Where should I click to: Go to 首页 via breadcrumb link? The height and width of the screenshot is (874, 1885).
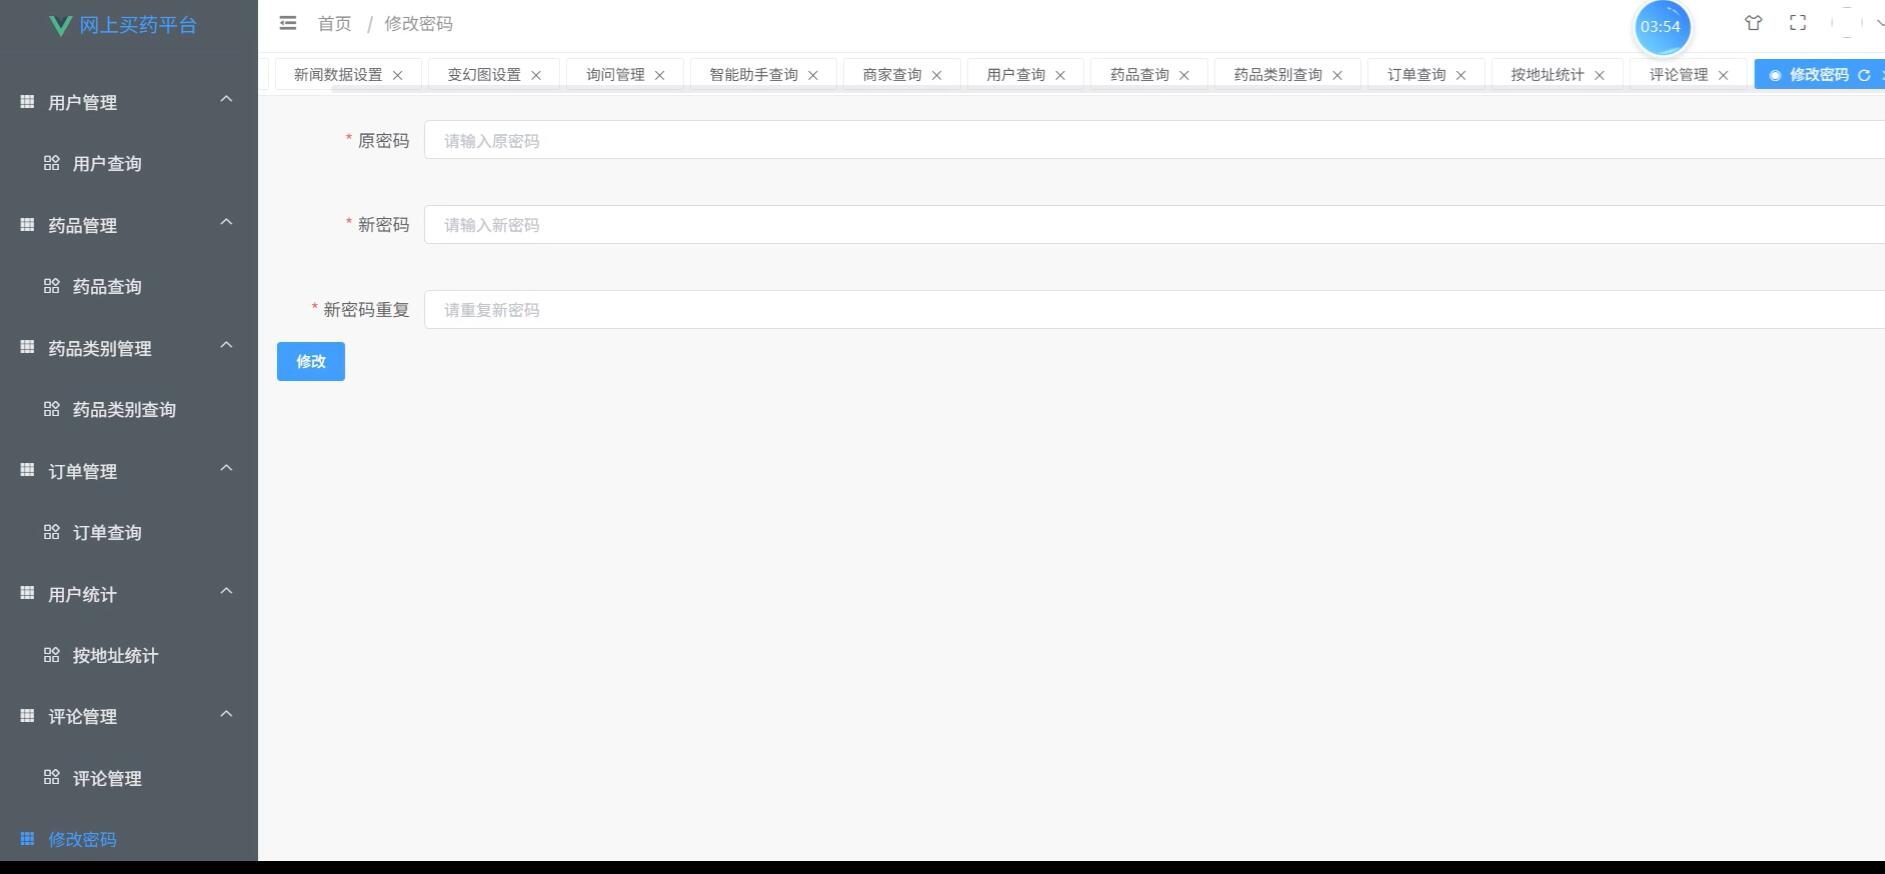tap(334, 24)
